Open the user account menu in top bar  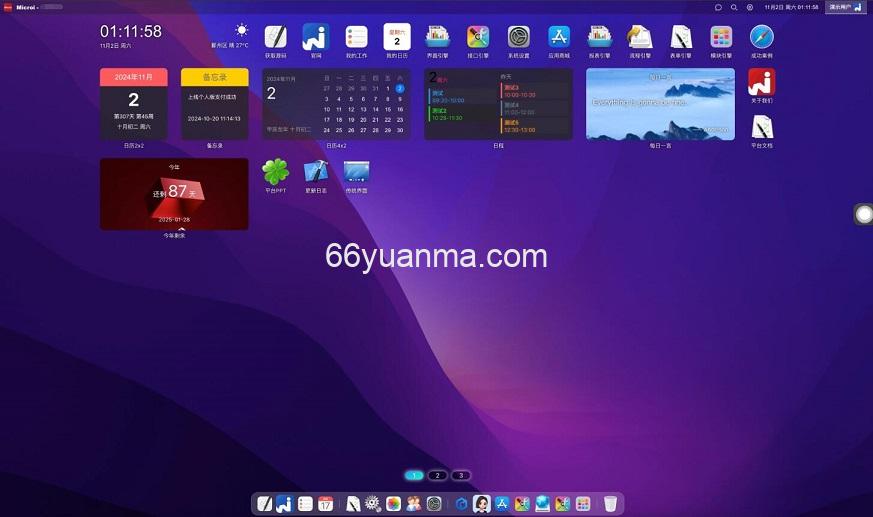(x=845, y=7)
